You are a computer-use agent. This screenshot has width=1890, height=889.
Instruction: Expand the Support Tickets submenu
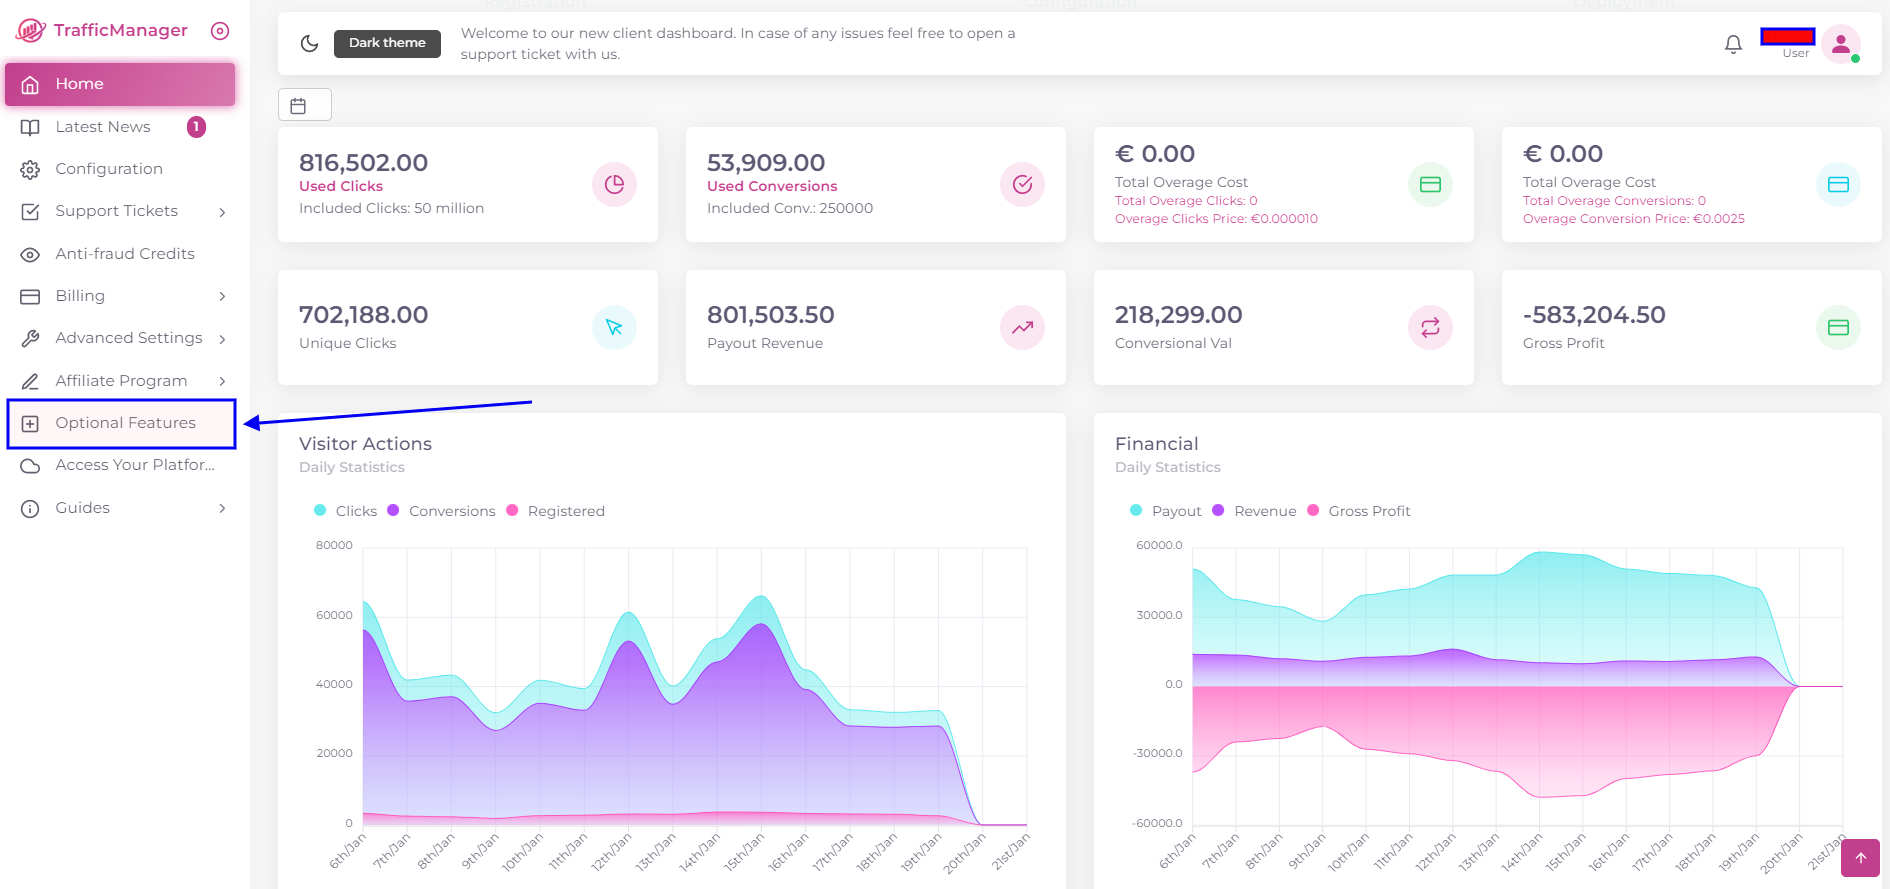click(x=120, y=211)
